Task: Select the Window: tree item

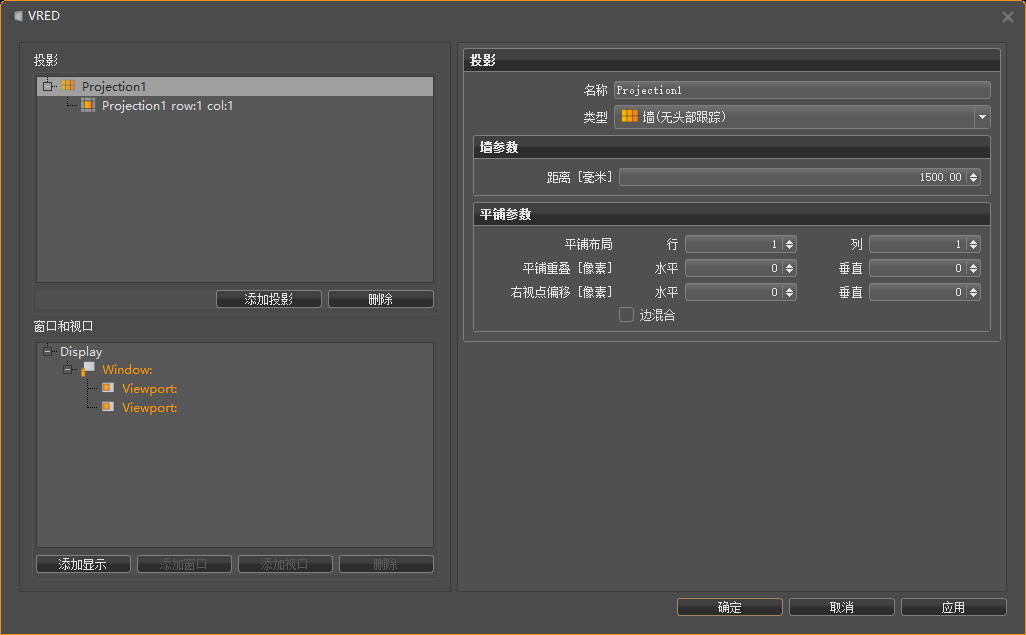Action: (127, 370)
